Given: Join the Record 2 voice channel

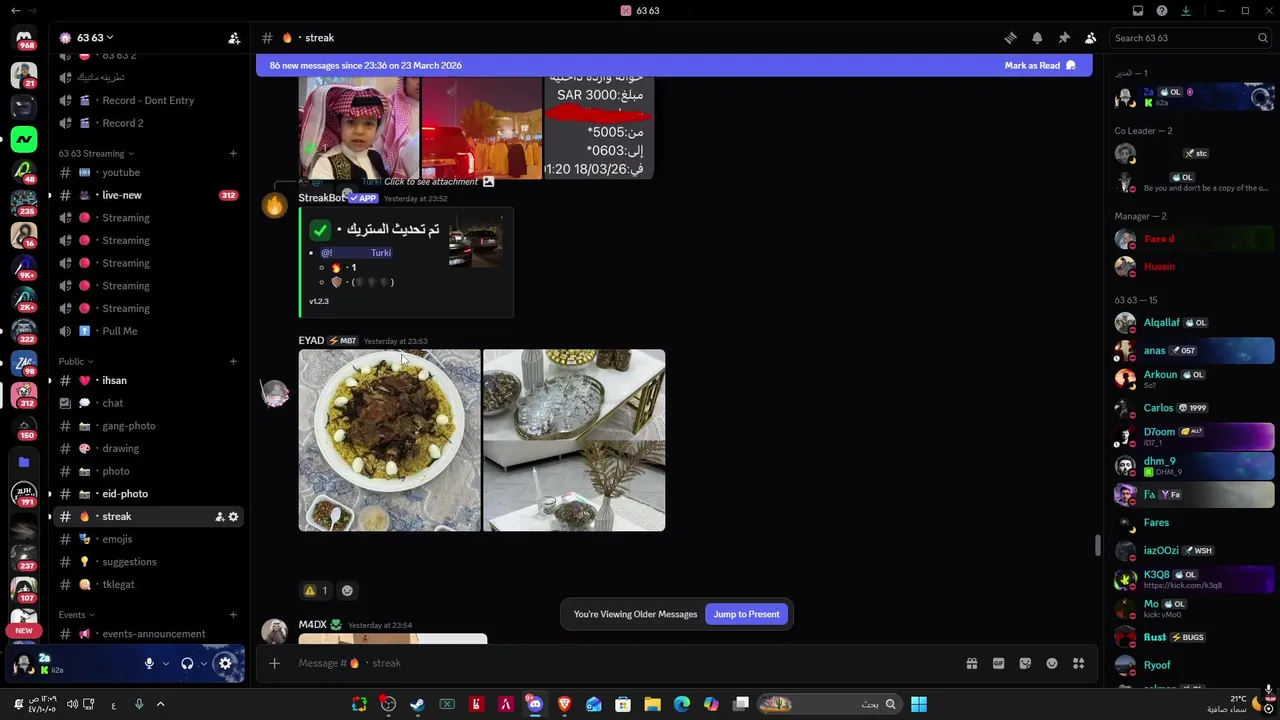Looking at the screenshot, I should click(148, 123).
